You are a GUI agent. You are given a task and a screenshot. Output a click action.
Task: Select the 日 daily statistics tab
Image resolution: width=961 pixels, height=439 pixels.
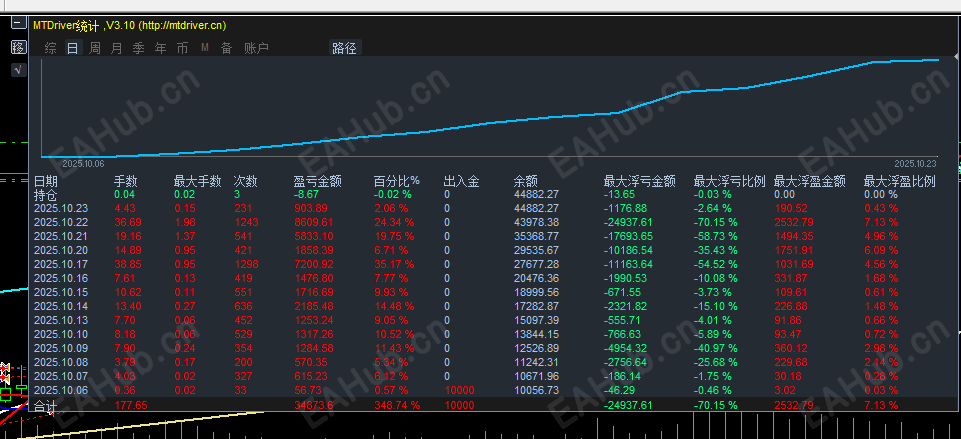[x=73, y=48]
